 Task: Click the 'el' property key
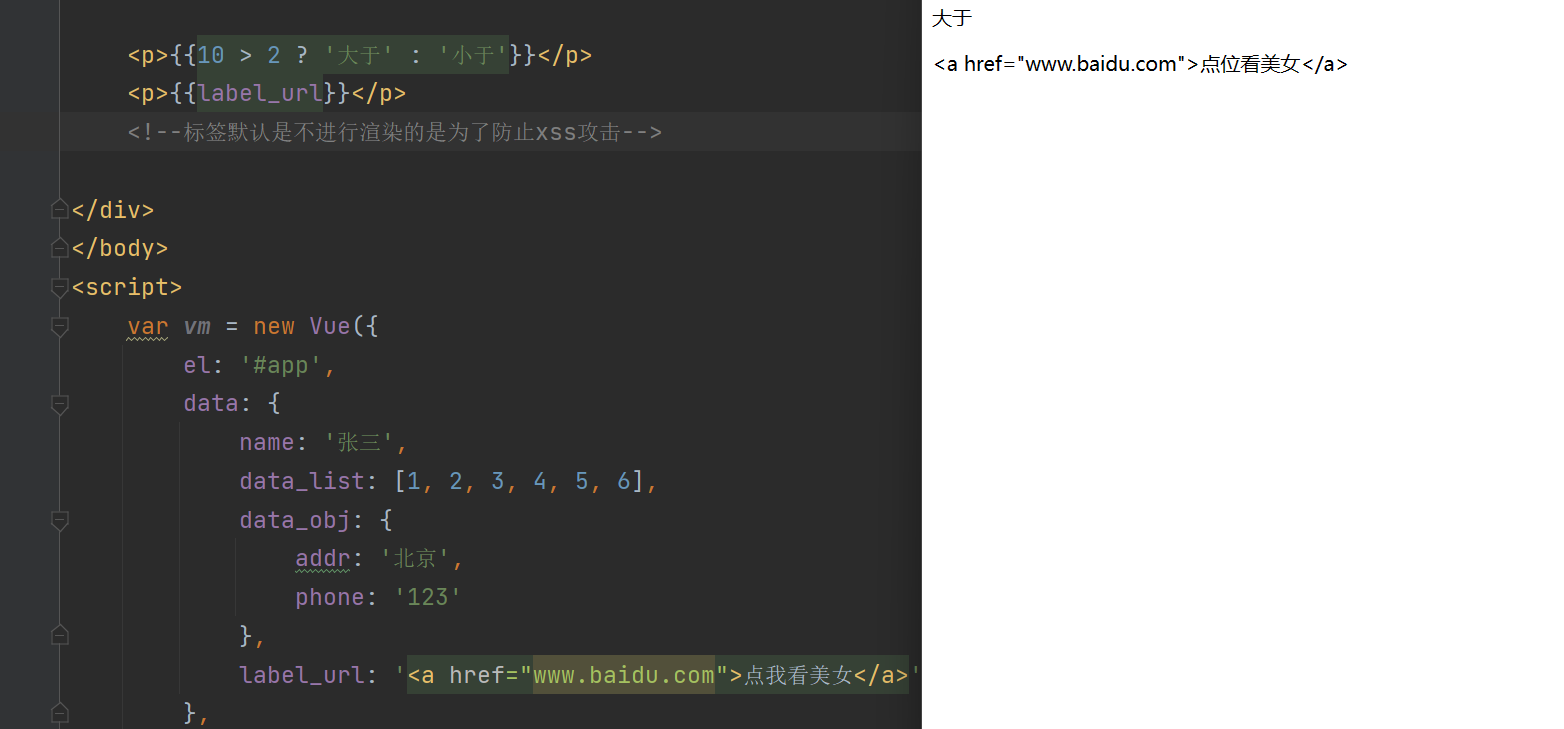pos(197,366)
